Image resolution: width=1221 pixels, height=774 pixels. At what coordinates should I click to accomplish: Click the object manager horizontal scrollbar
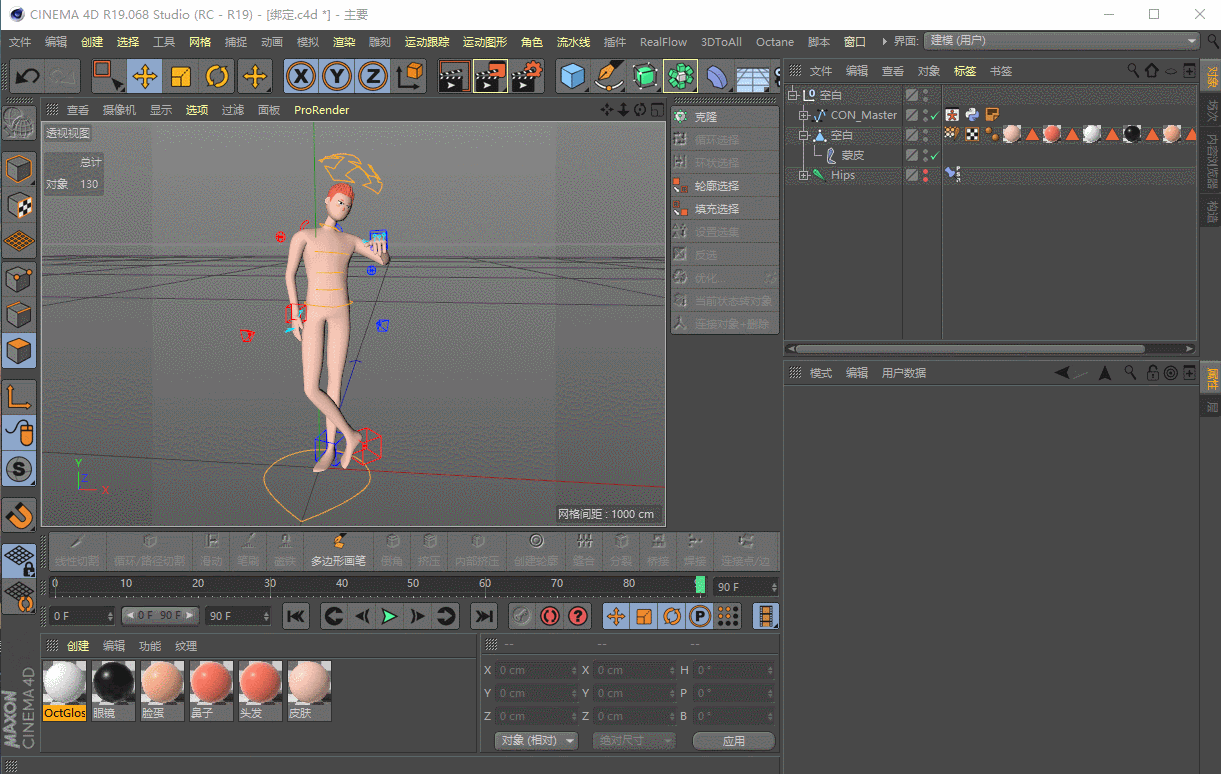969,349
